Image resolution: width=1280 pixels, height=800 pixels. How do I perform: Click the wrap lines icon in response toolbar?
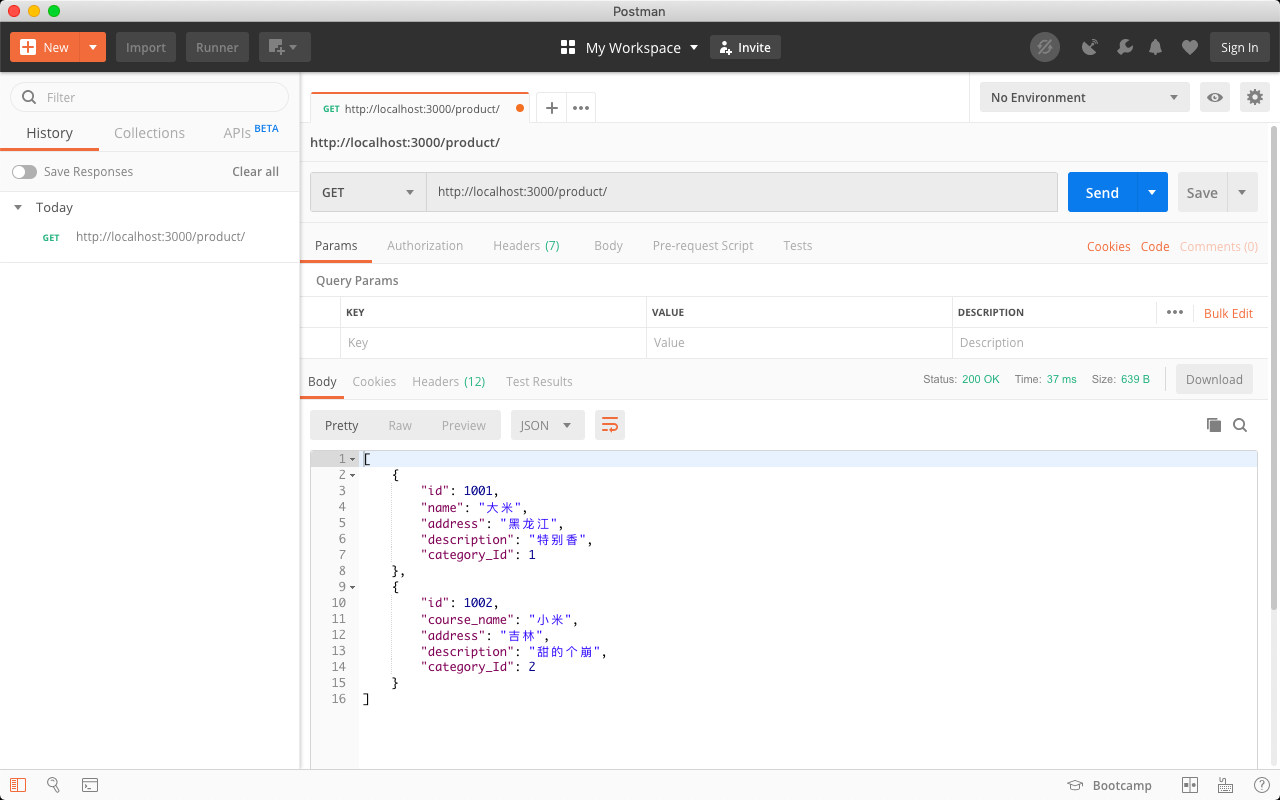(x=609, y=425)
